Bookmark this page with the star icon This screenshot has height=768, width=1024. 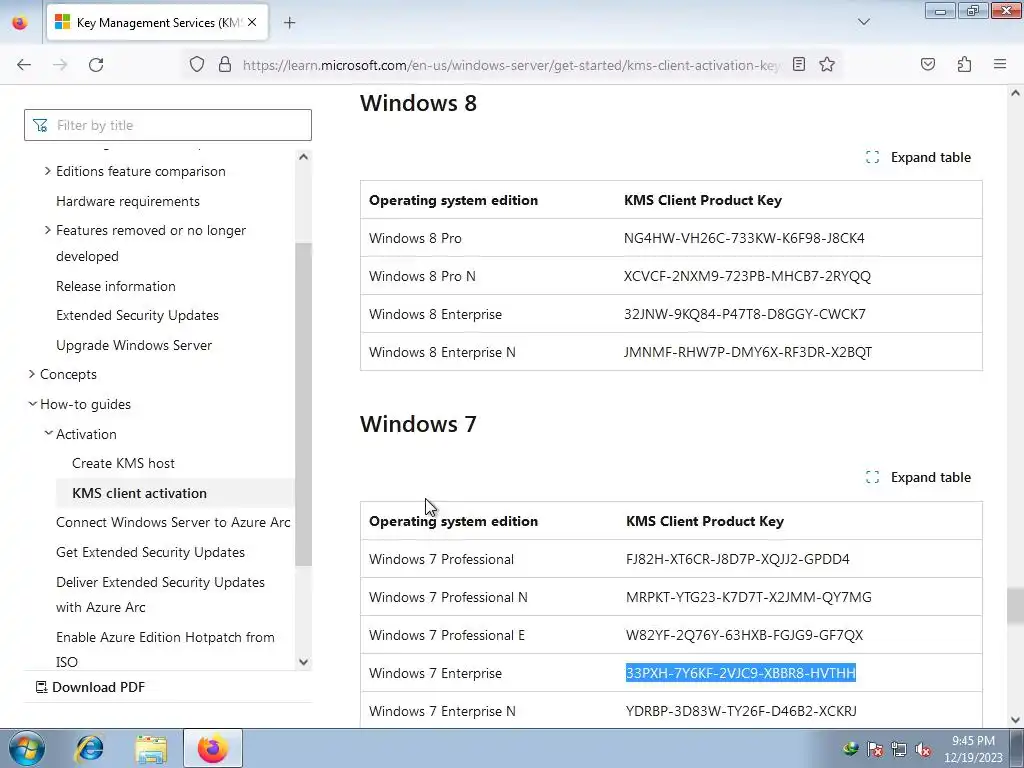pyautogui.click(x=827, y=65)
